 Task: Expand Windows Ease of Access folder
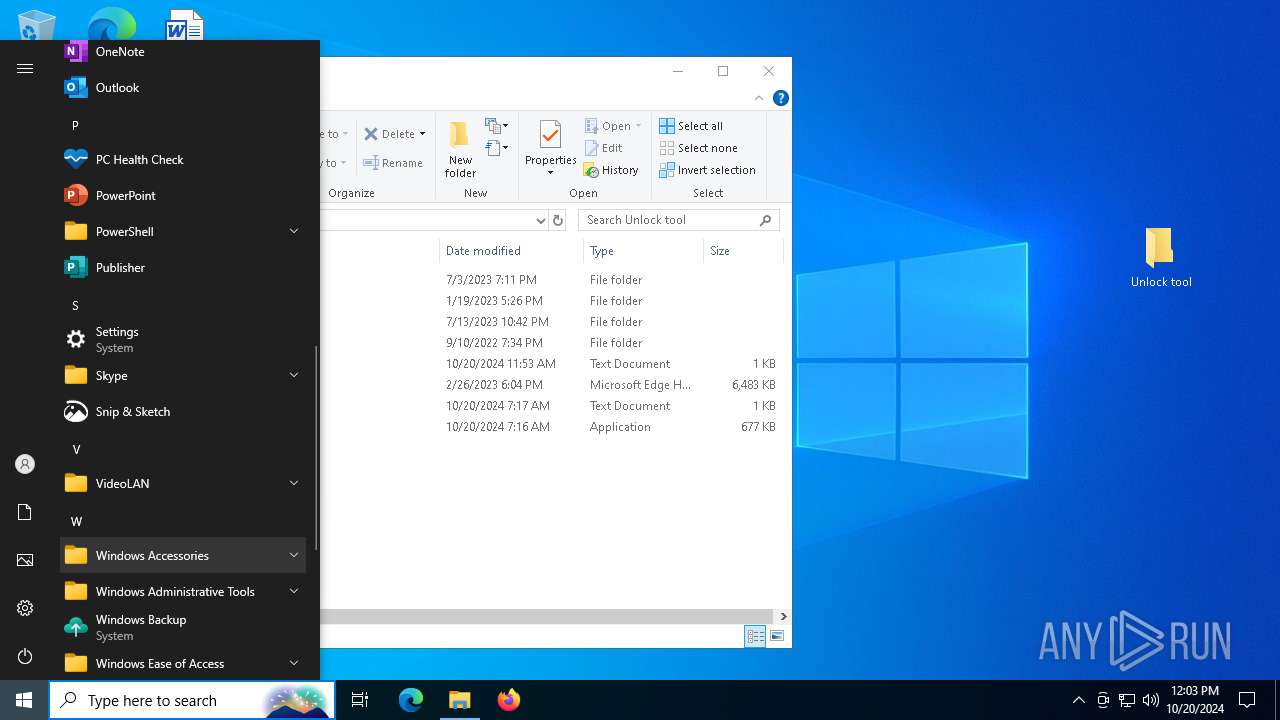[x=183, y=663]
